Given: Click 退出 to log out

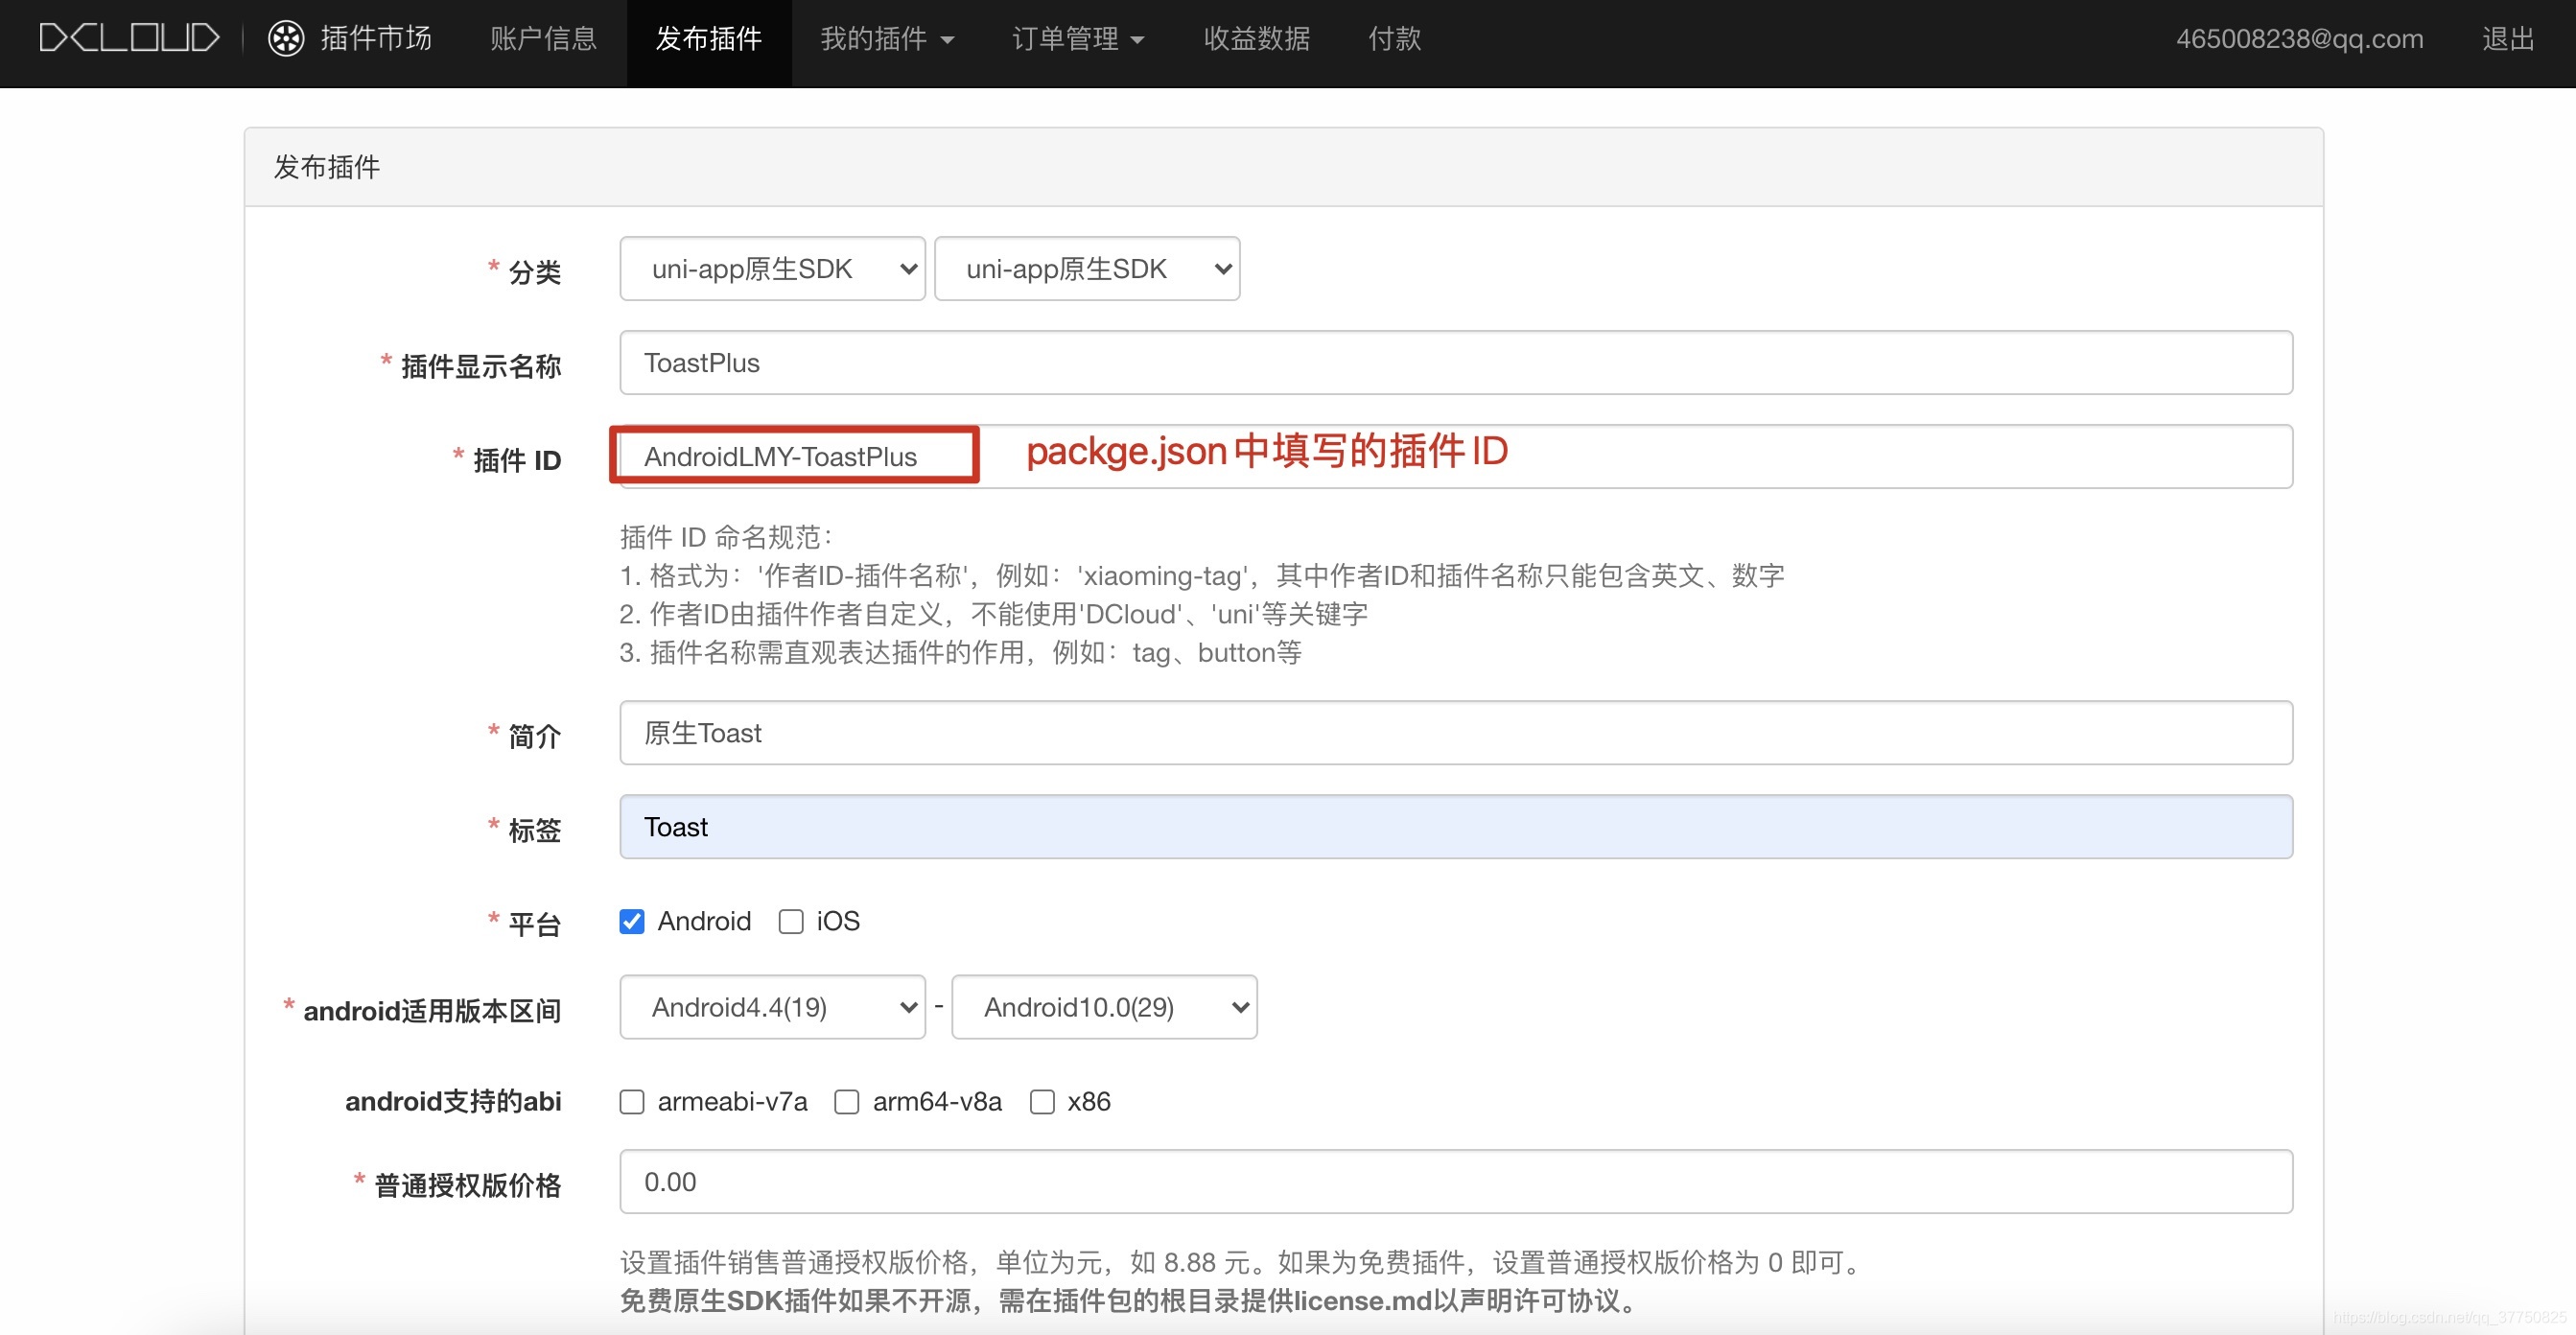Looking at the screenshot, I should pyautogui.click(x=2508, y=39).
